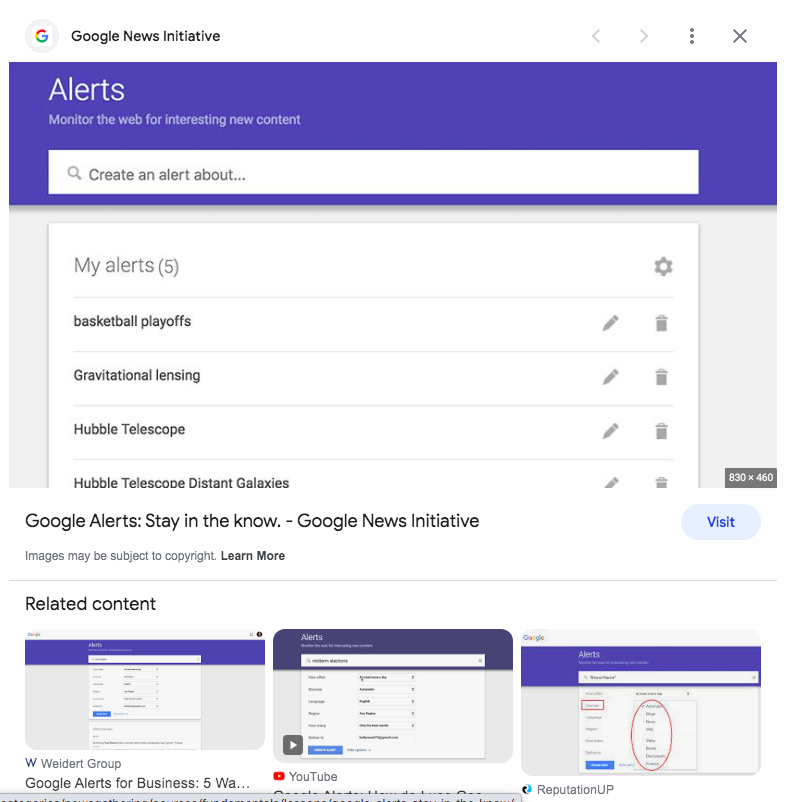This screenshot has height=802, width=786.
Task: Click the Gravitational lensing alert text
Action: pos(137,375)
